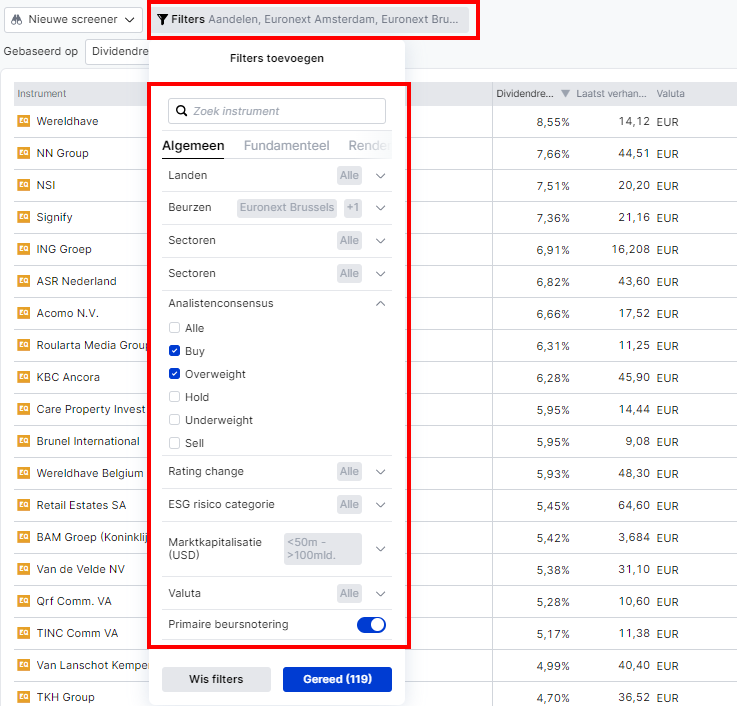737x706 pixels.
Task: Select the Algemeen tab
Action: [193, 146]
